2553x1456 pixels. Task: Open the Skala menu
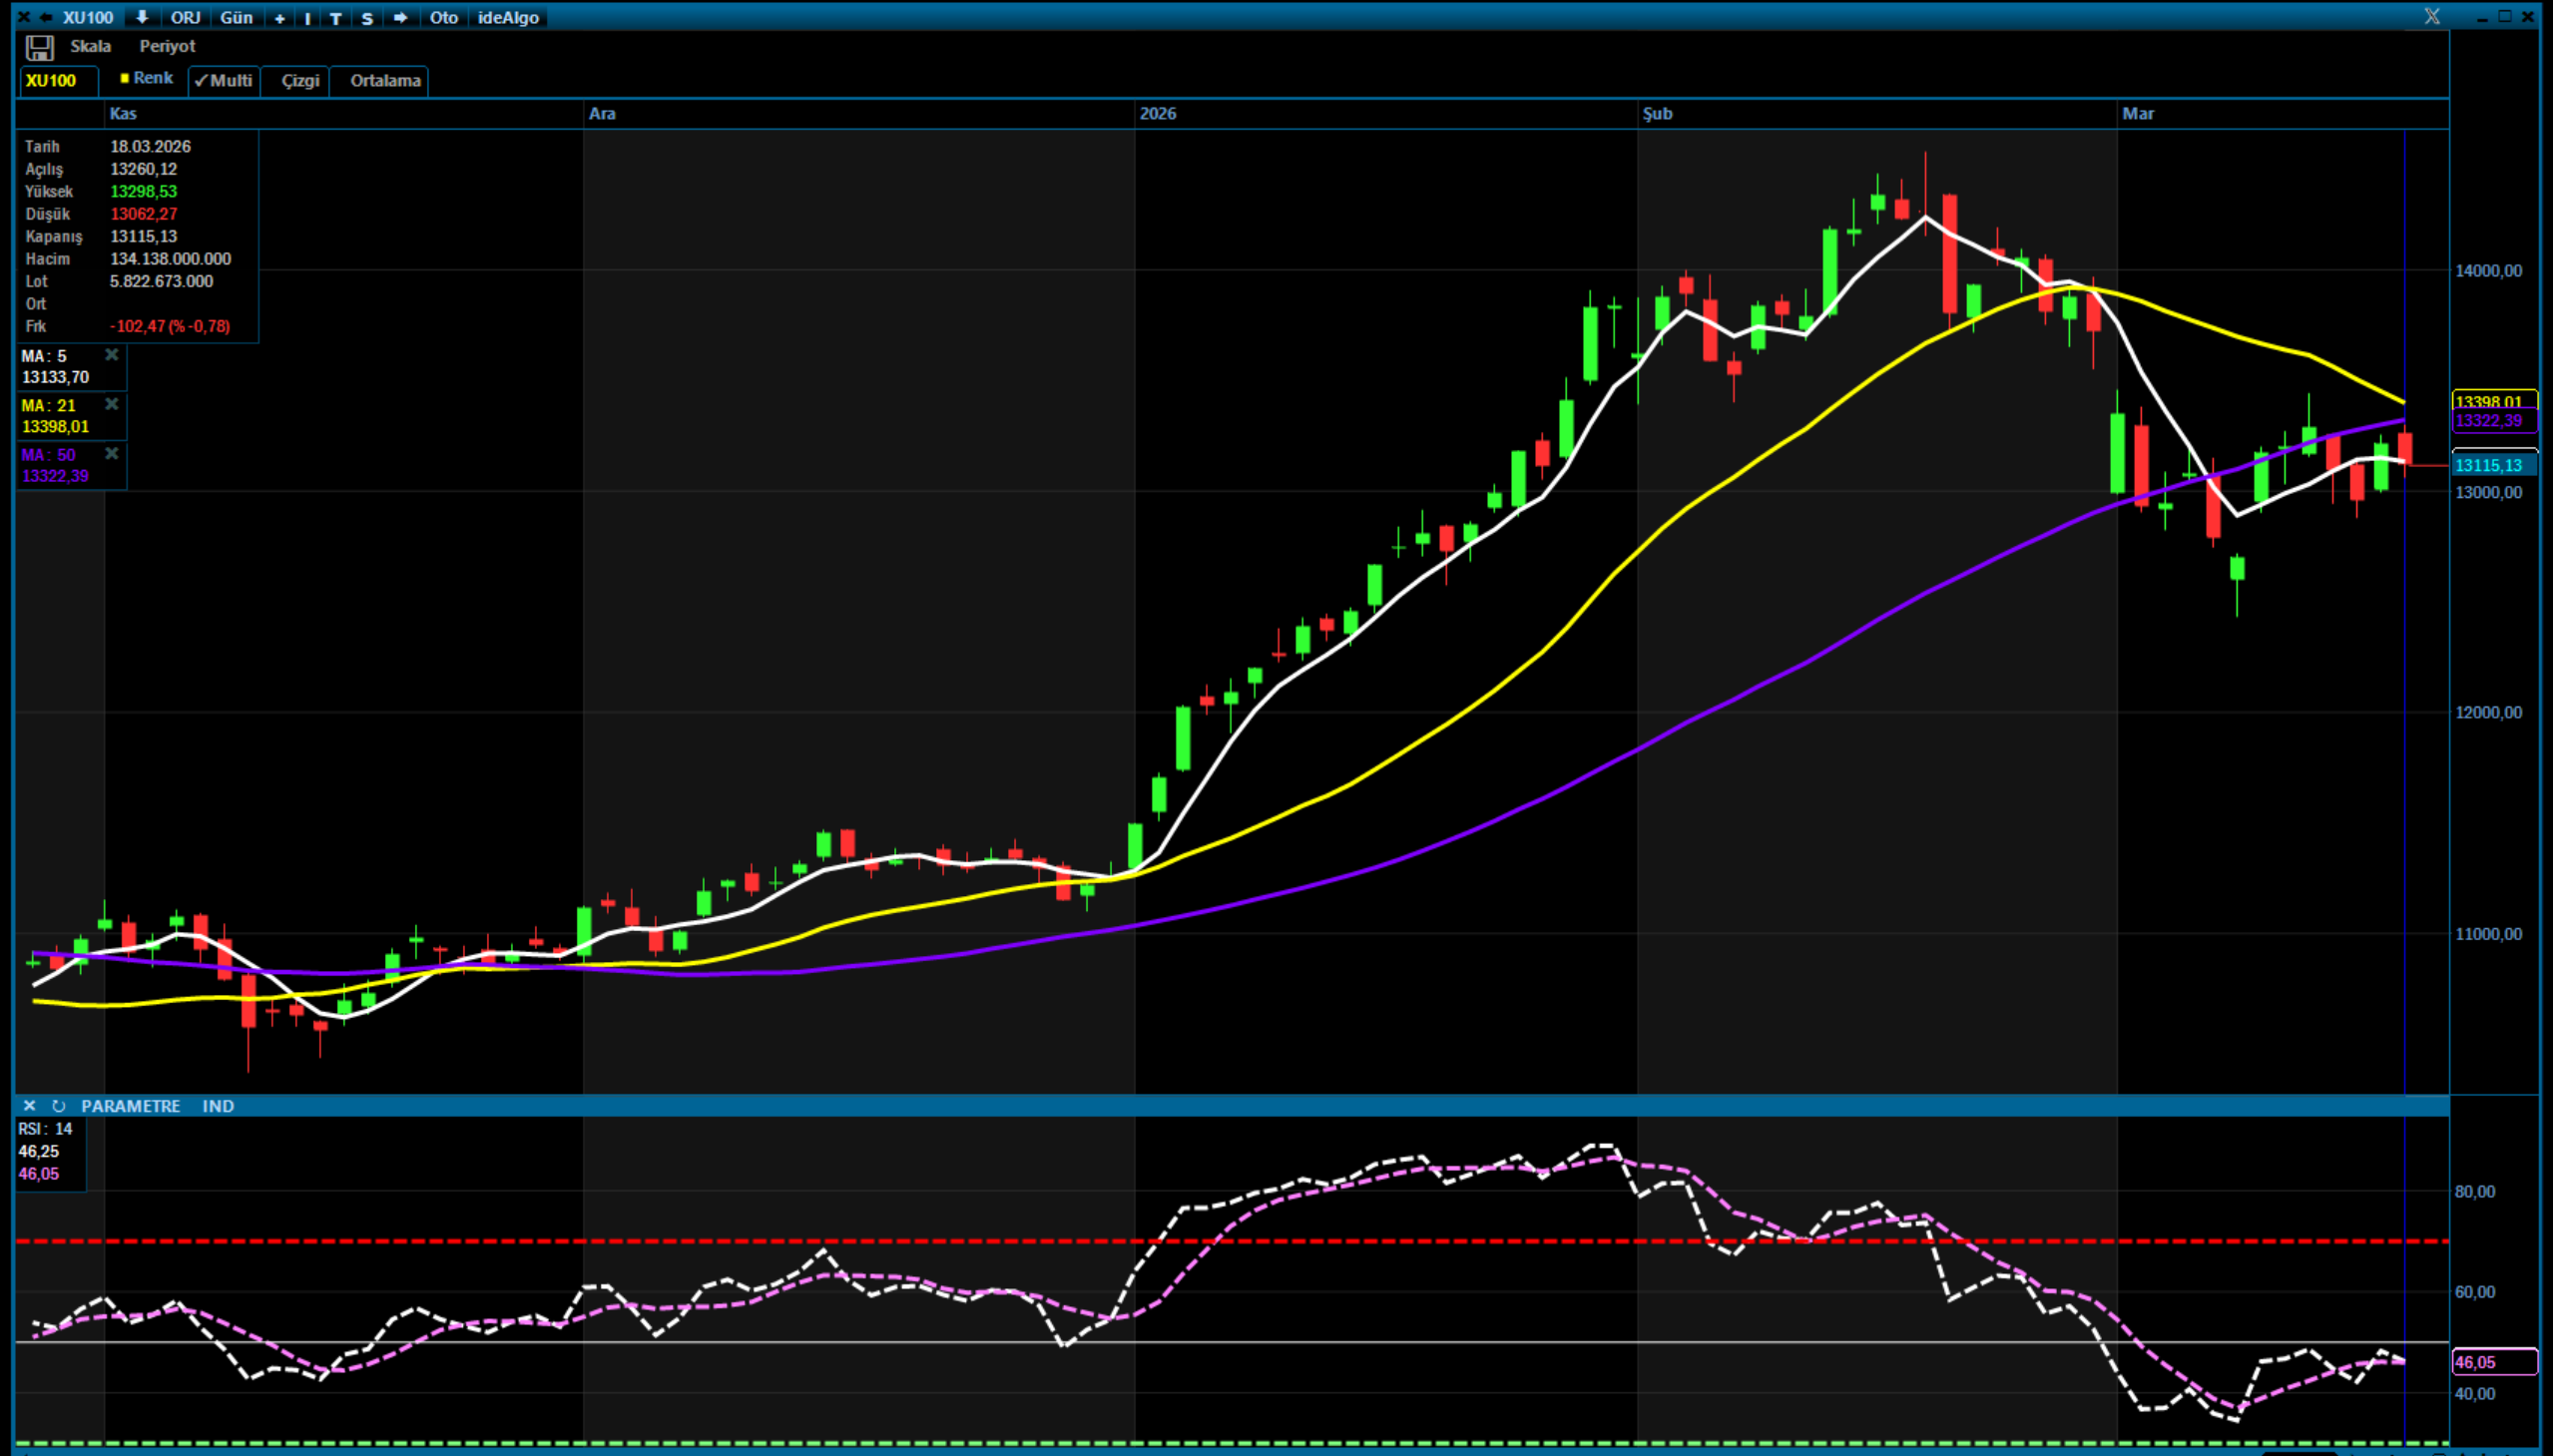[x=90, y=46]
